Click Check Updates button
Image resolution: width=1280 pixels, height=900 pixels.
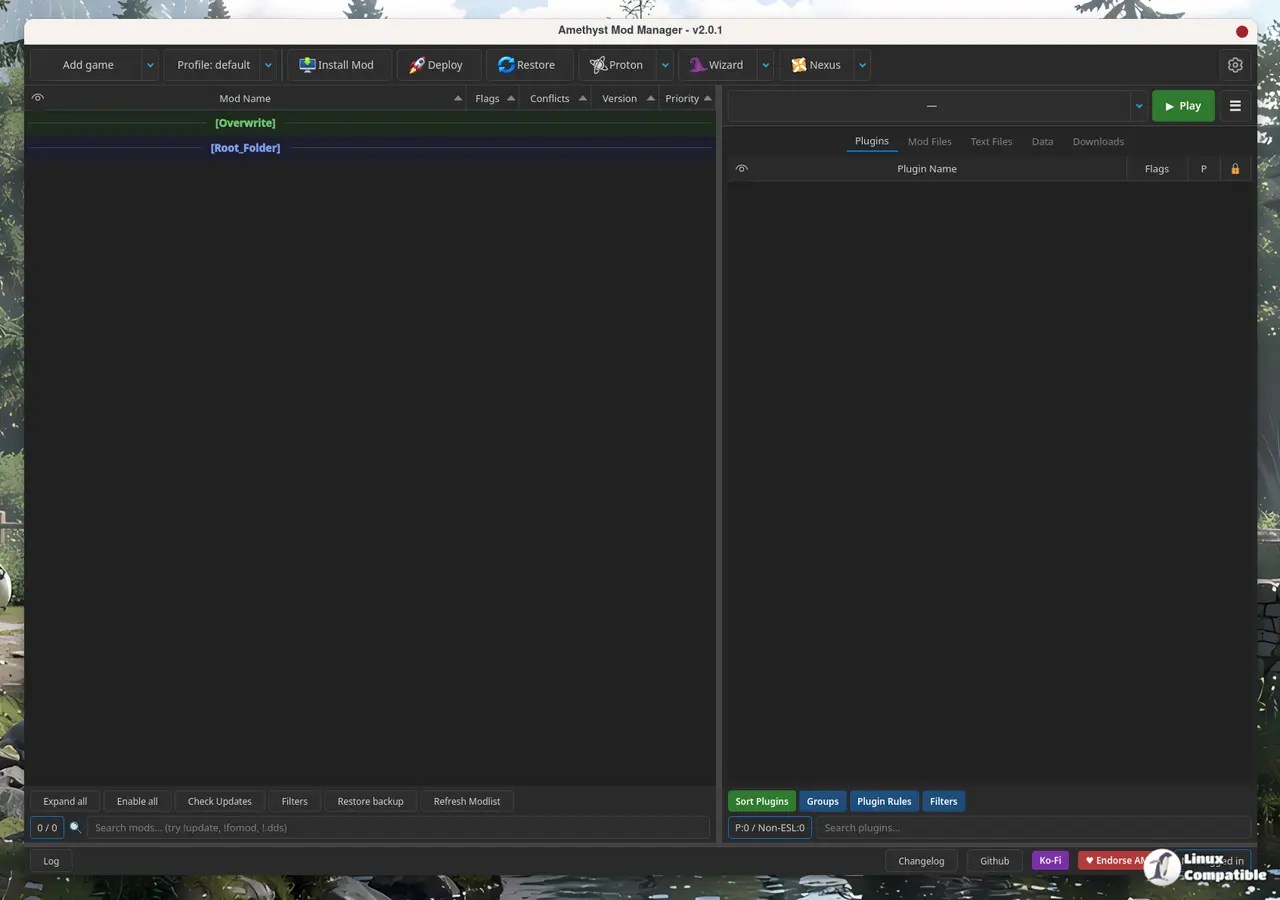coord(220,801)
